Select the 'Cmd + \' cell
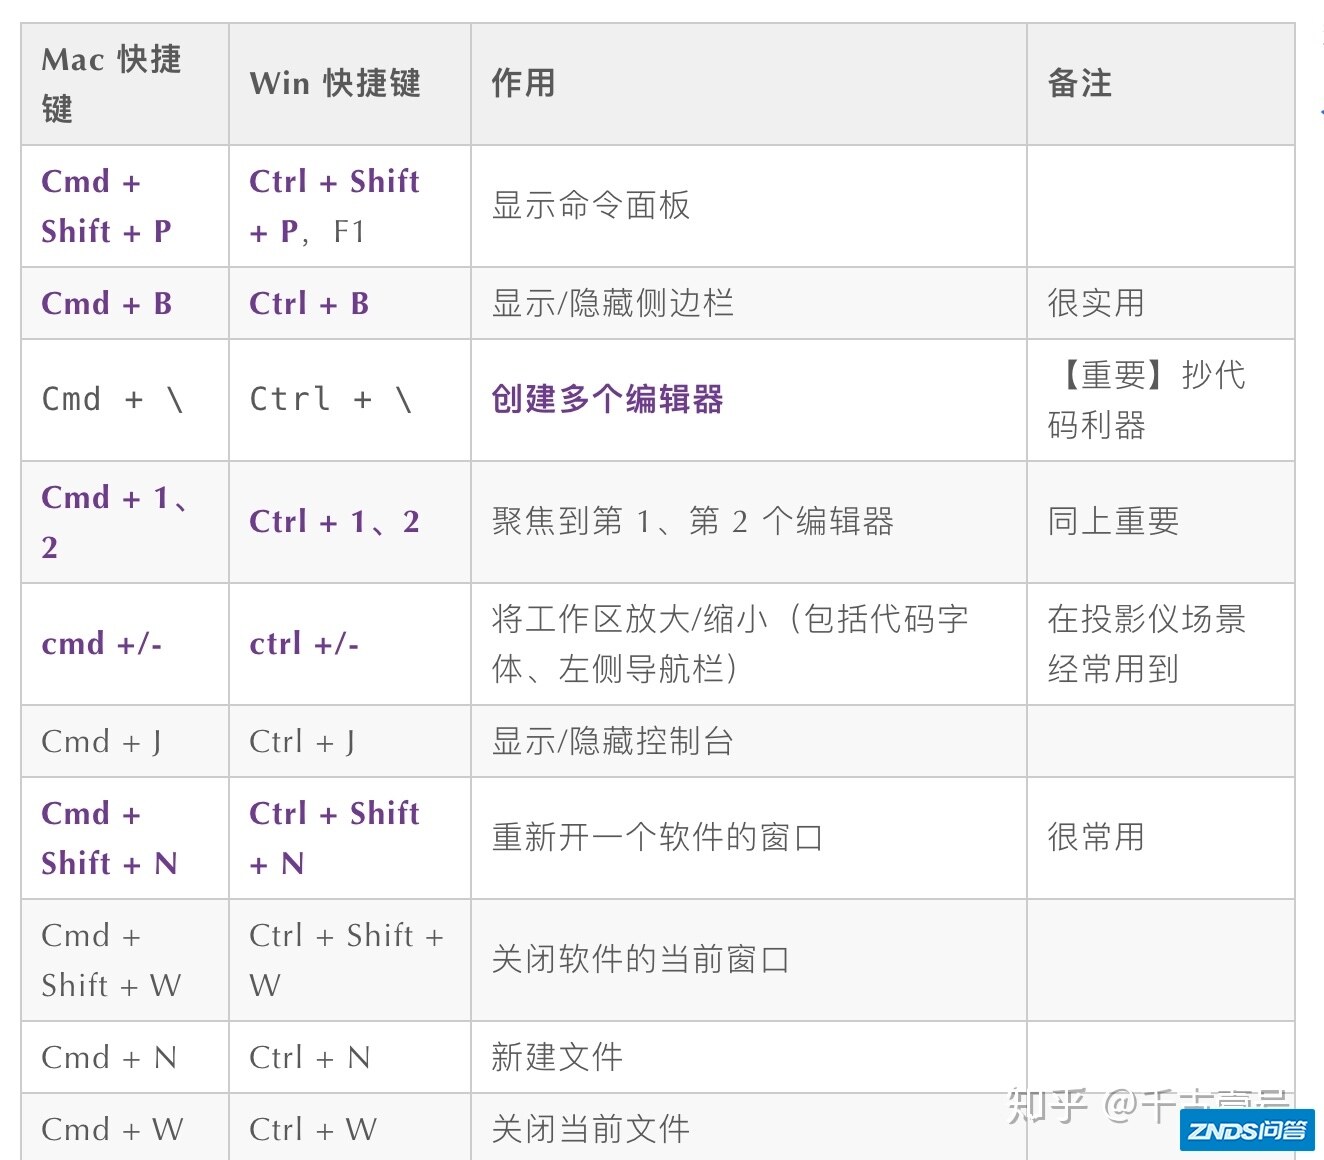 coord(125,400)
